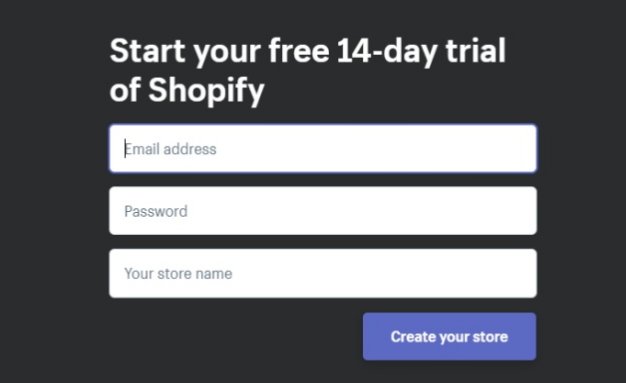Focus the Password input field
Viewport: 626px width, 383px height.
pos(323,211)
